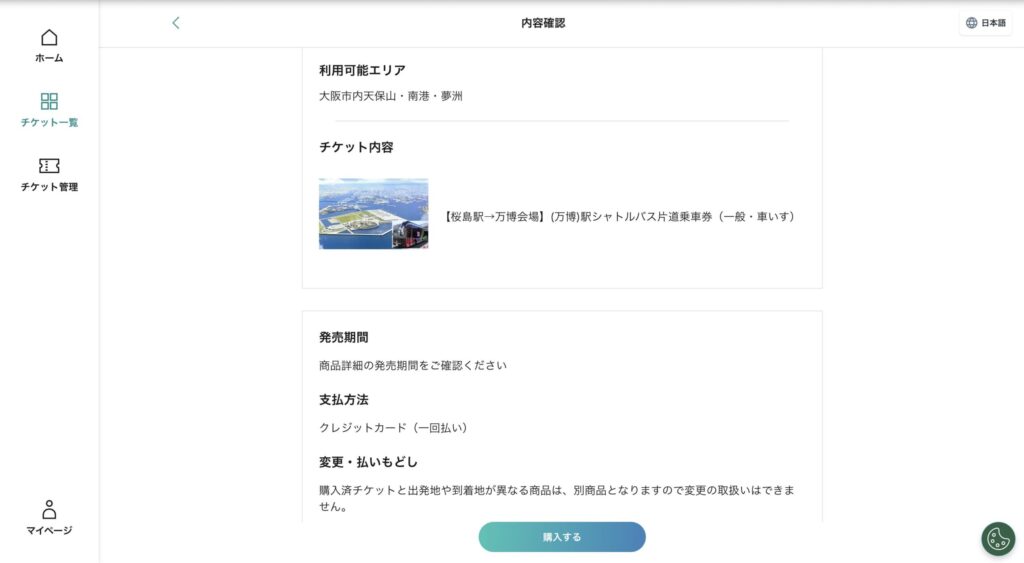Click the 商品詳細の発売期間をご確認ください text
1024x563 pixels.
coord(412,365)
